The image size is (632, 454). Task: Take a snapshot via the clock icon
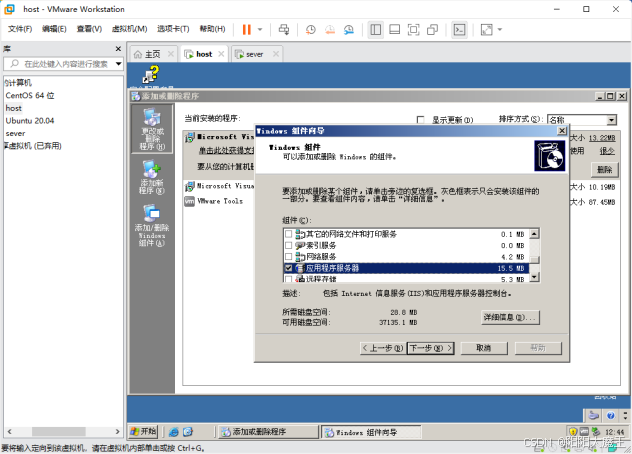click(310, 29)
